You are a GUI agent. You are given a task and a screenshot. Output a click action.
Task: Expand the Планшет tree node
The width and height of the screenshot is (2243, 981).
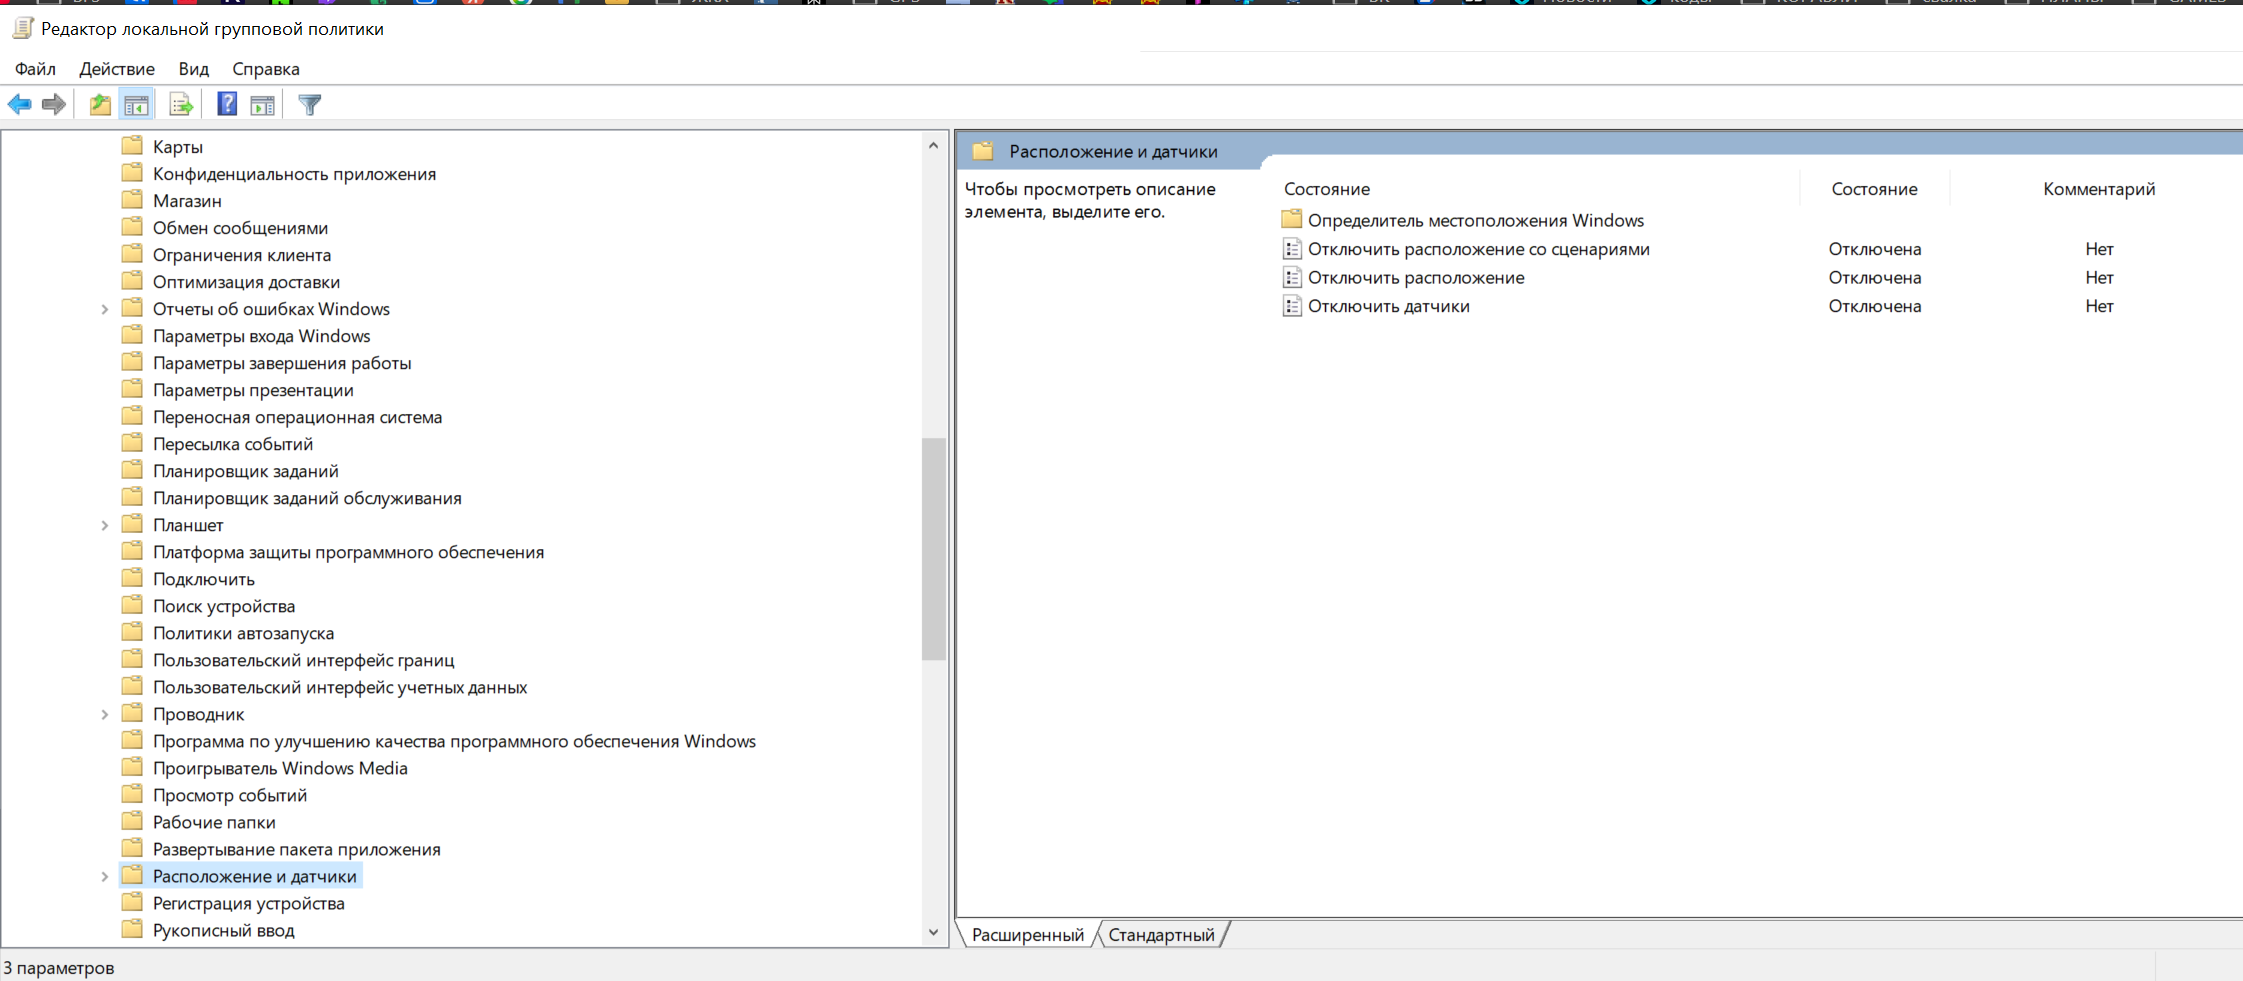click(104, 525)
